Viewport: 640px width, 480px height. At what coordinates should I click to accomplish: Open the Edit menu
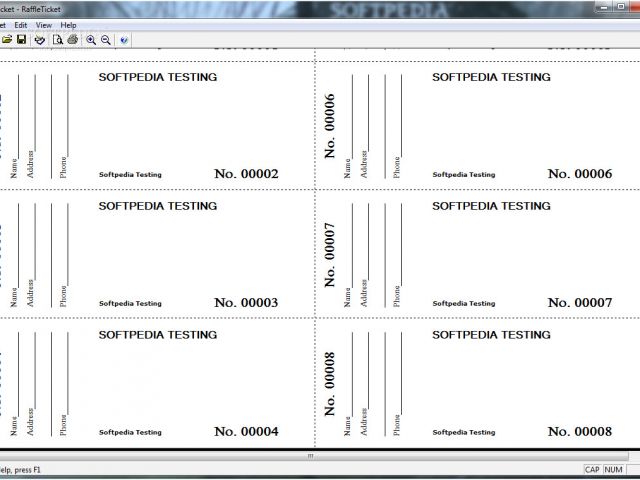click(x=20, y=25)
